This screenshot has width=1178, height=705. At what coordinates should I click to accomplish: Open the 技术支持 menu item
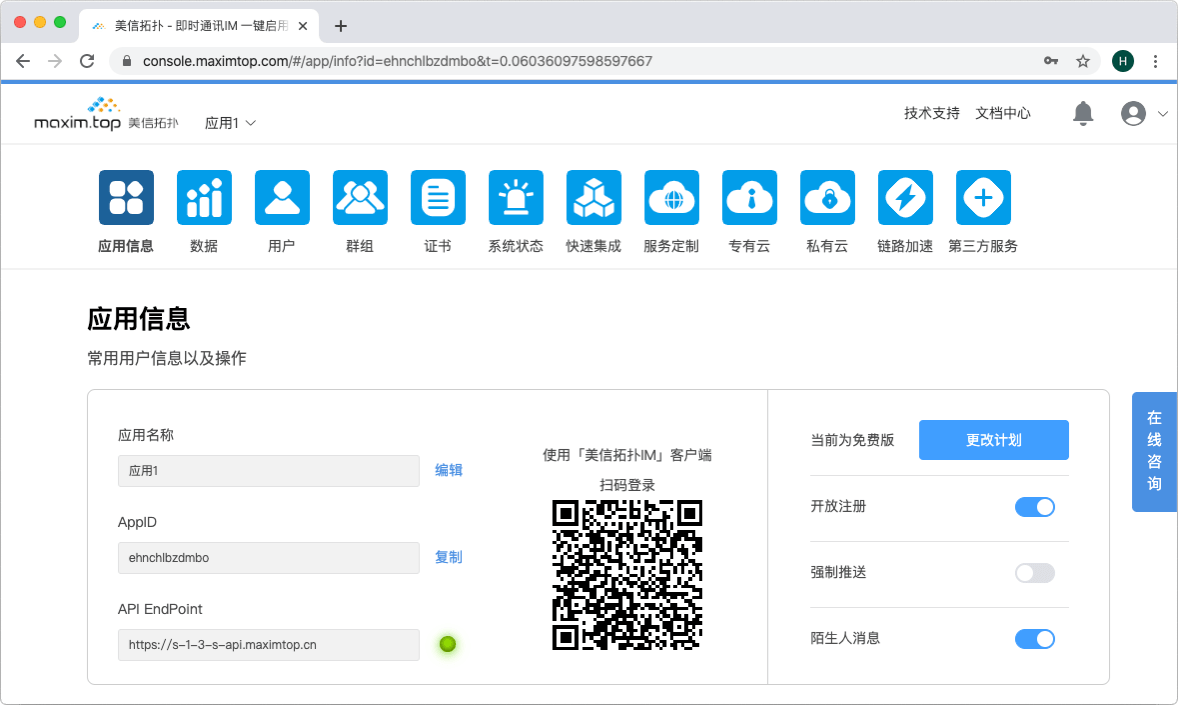(x=931, y=113)
